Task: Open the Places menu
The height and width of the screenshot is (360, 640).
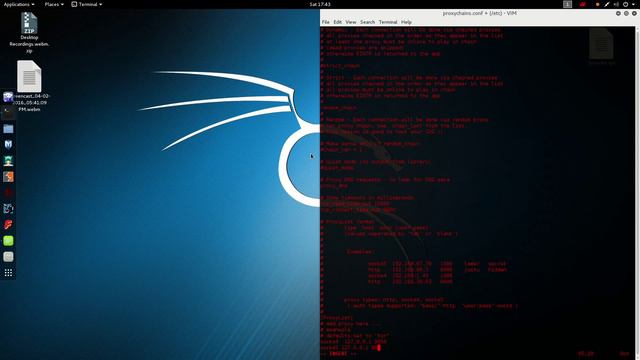Action: pyautogui.click(x=54, y=4)
